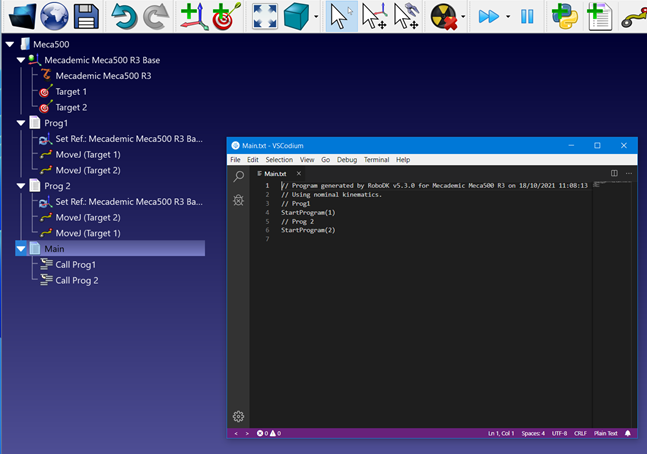The image size is (647, 454).
Task: Click the Check Collisions radiation icon
Action: (x=443, y=16)
